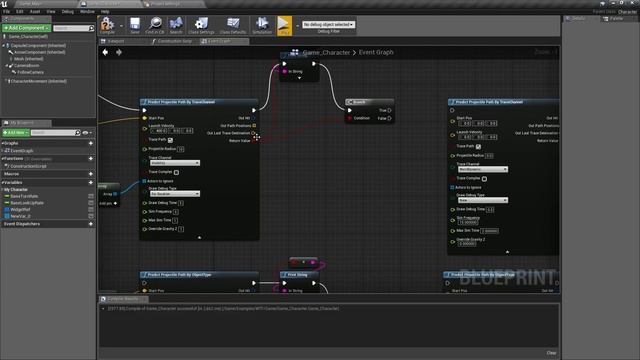Click the add pin plus on array node
Screen dimensions: 640x360
click(116, 203)
